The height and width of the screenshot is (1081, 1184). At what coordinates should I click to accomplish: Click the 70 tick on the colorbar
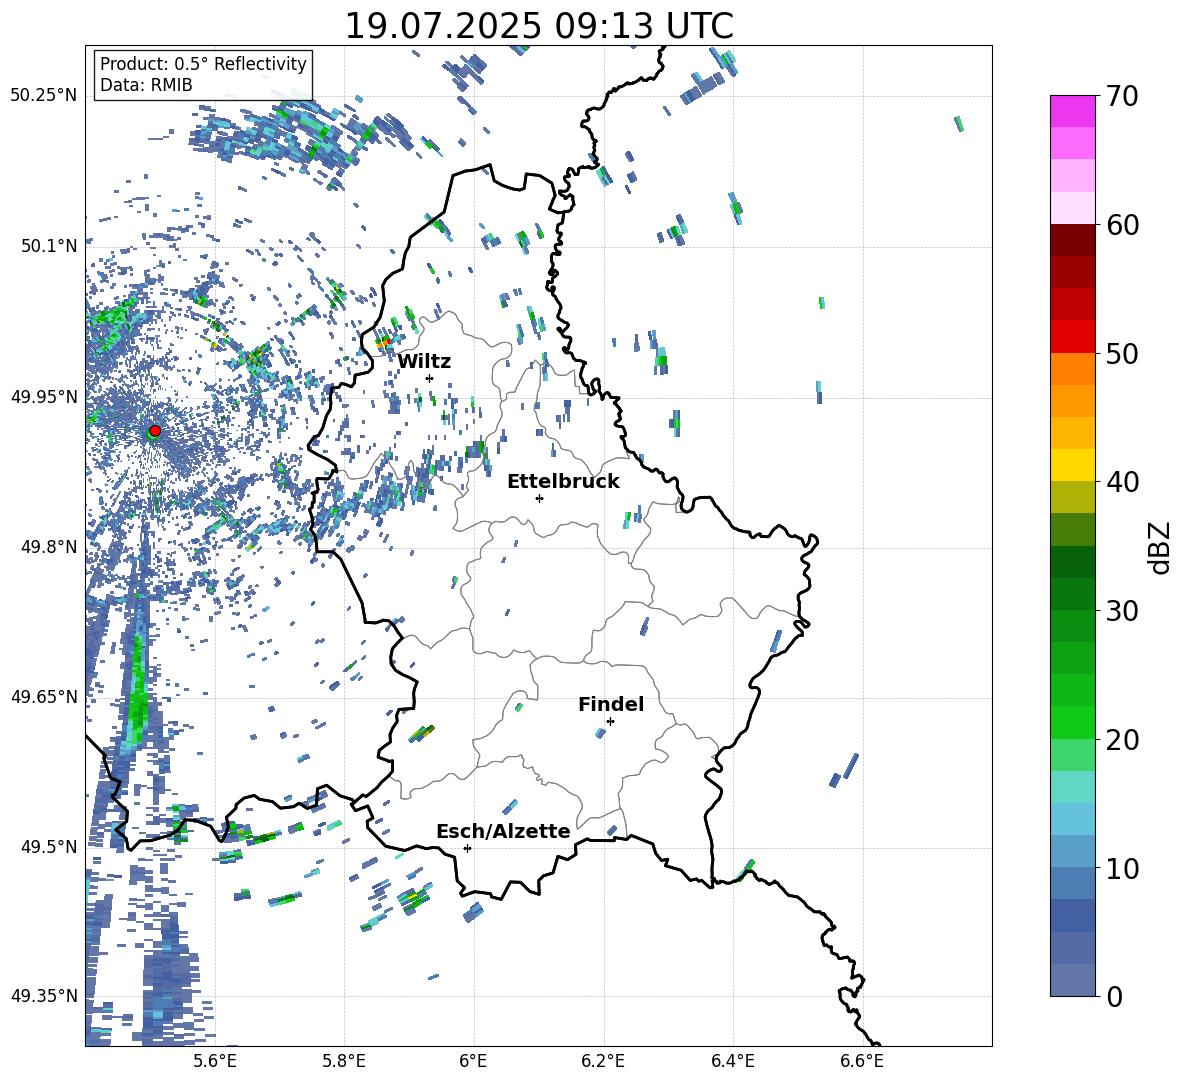pyautogui.click(x=1122, y=96)
